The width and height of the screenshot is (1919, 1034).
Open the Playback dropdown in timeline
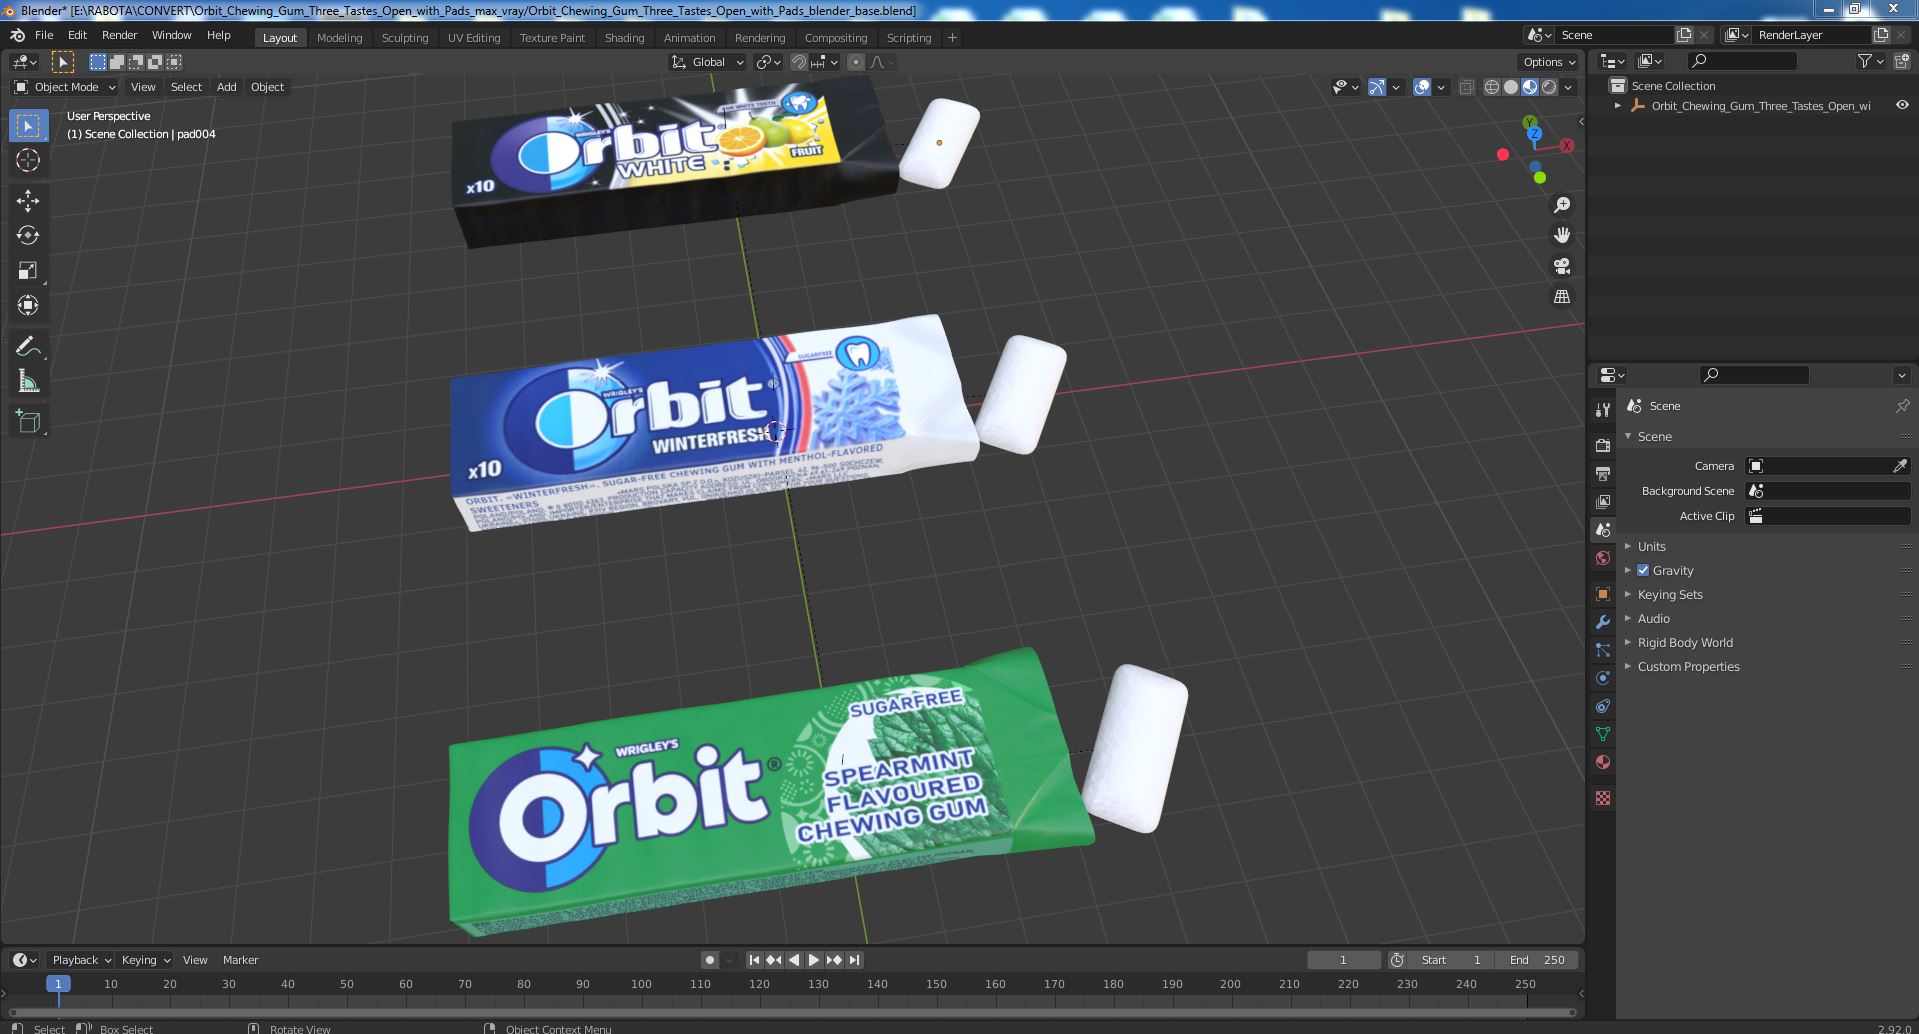81,960
